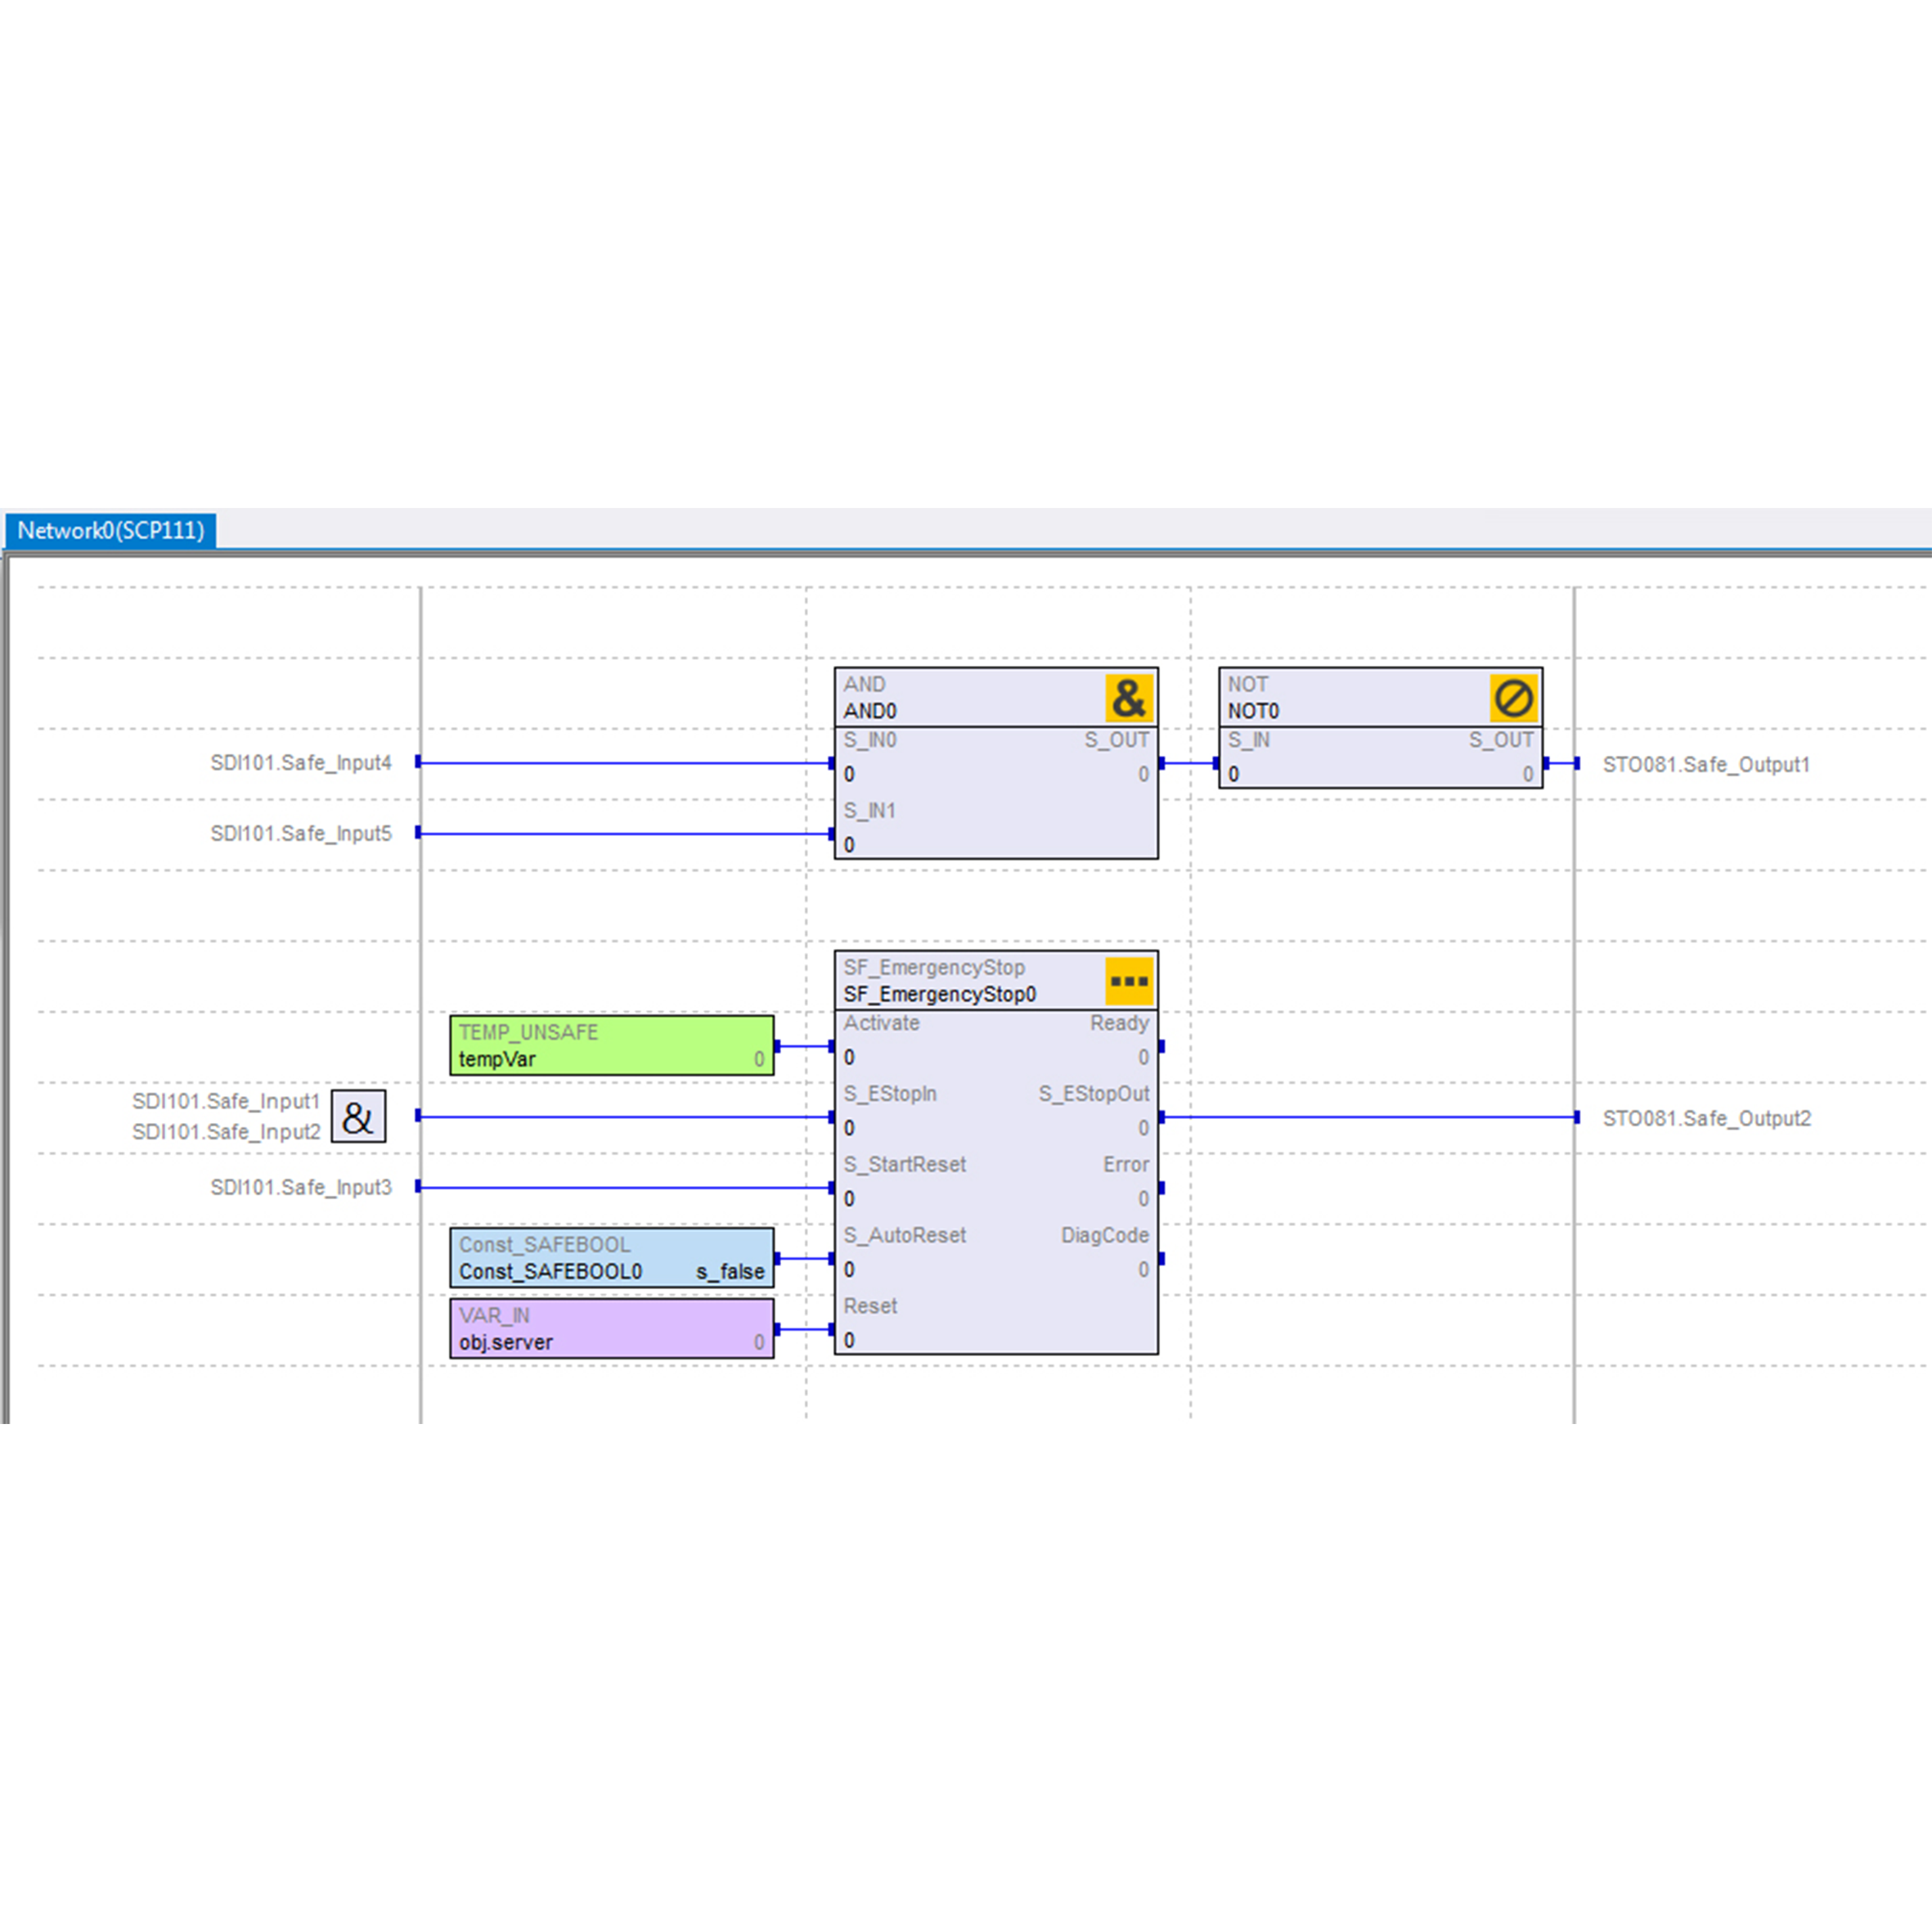Click the S_EStopOut output port

1094,1094
